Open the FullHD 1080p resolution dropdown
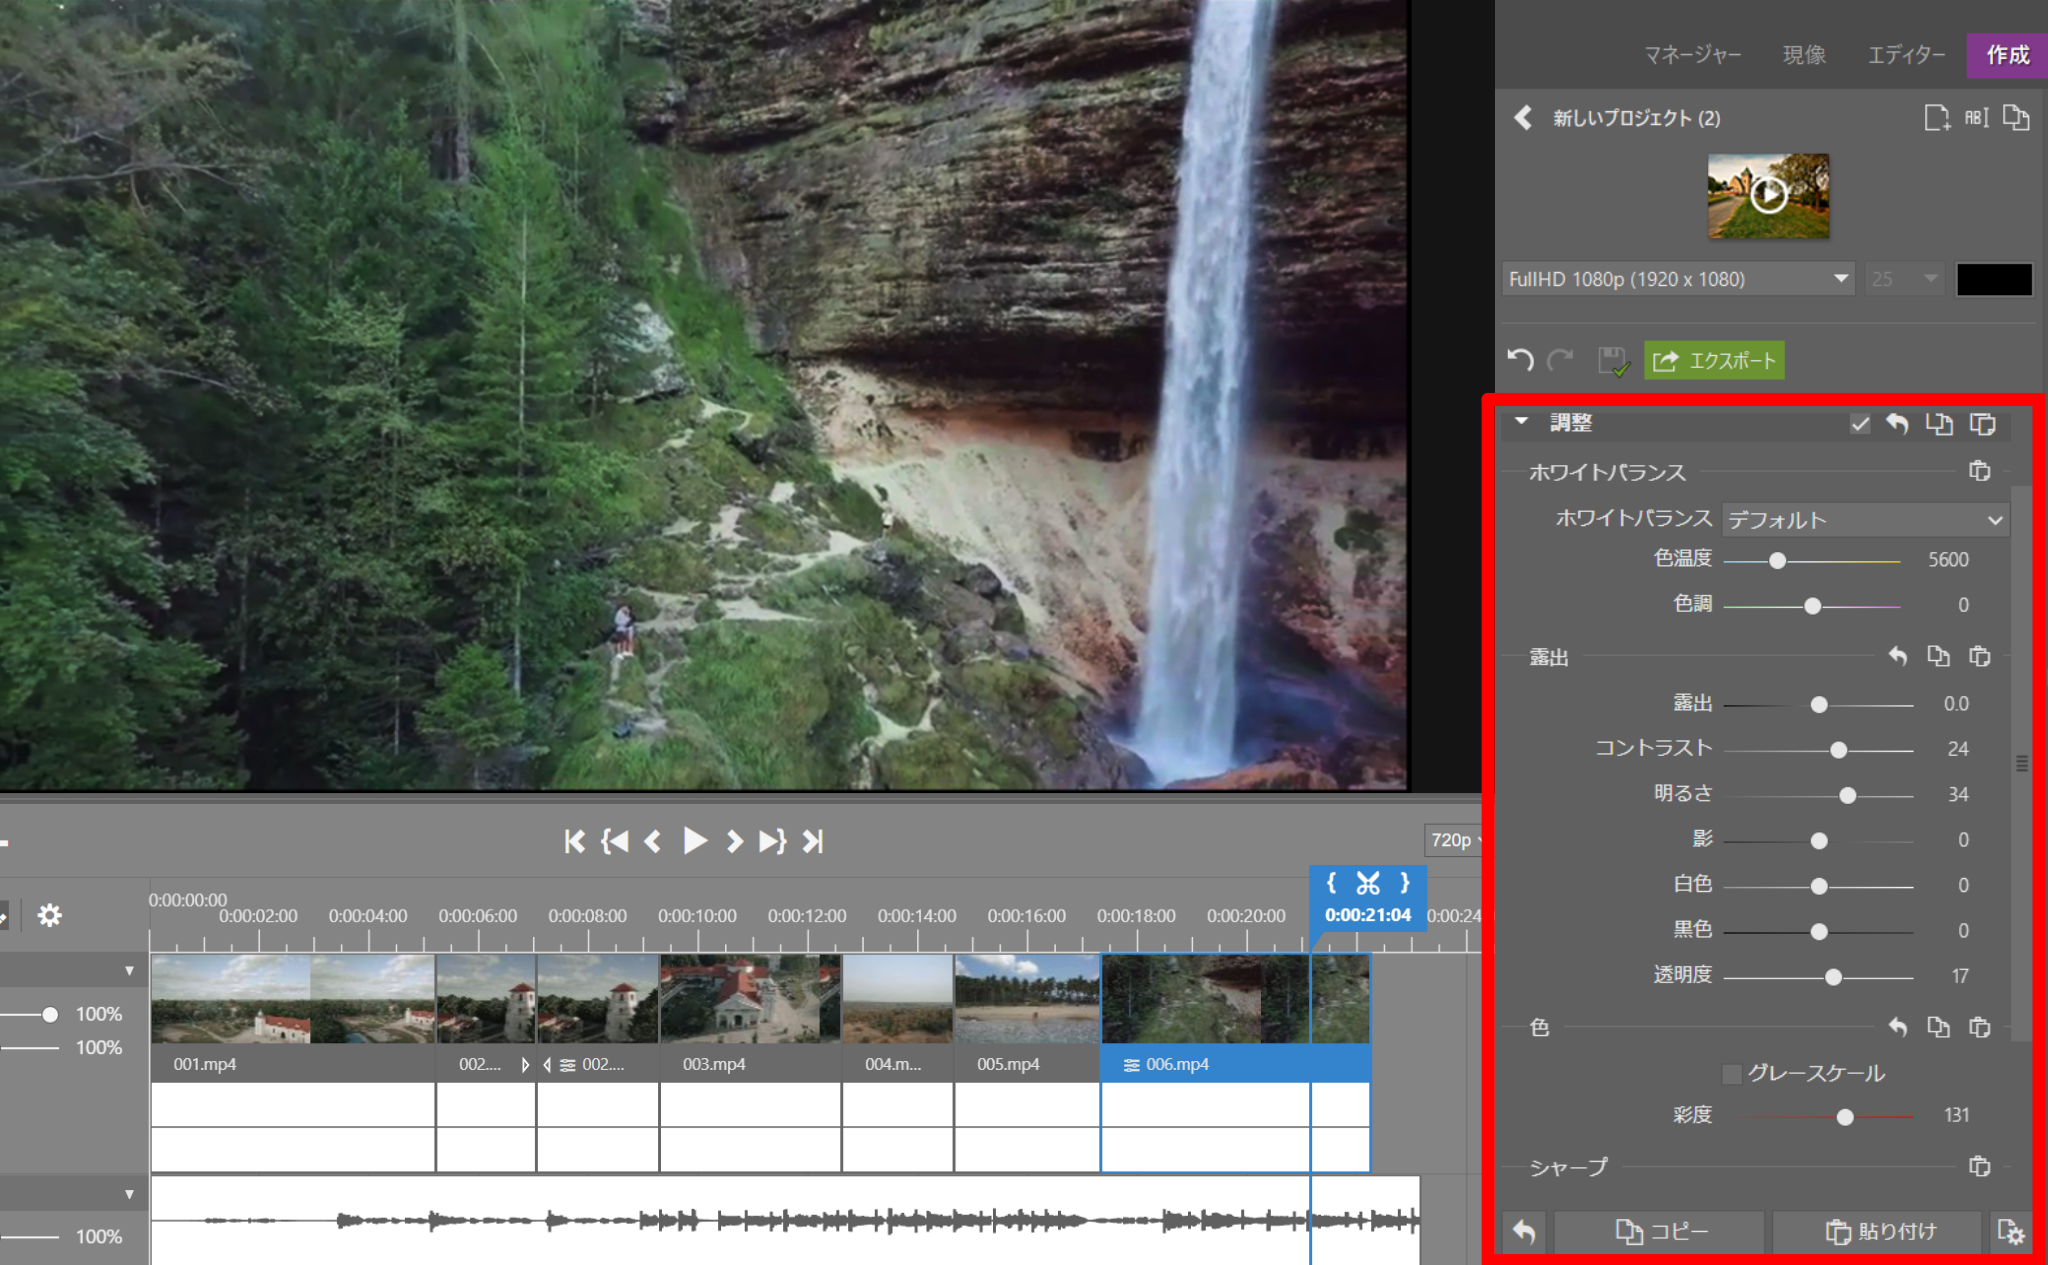This screenshot has height=1265, width=2048. tap(1678, 279)
